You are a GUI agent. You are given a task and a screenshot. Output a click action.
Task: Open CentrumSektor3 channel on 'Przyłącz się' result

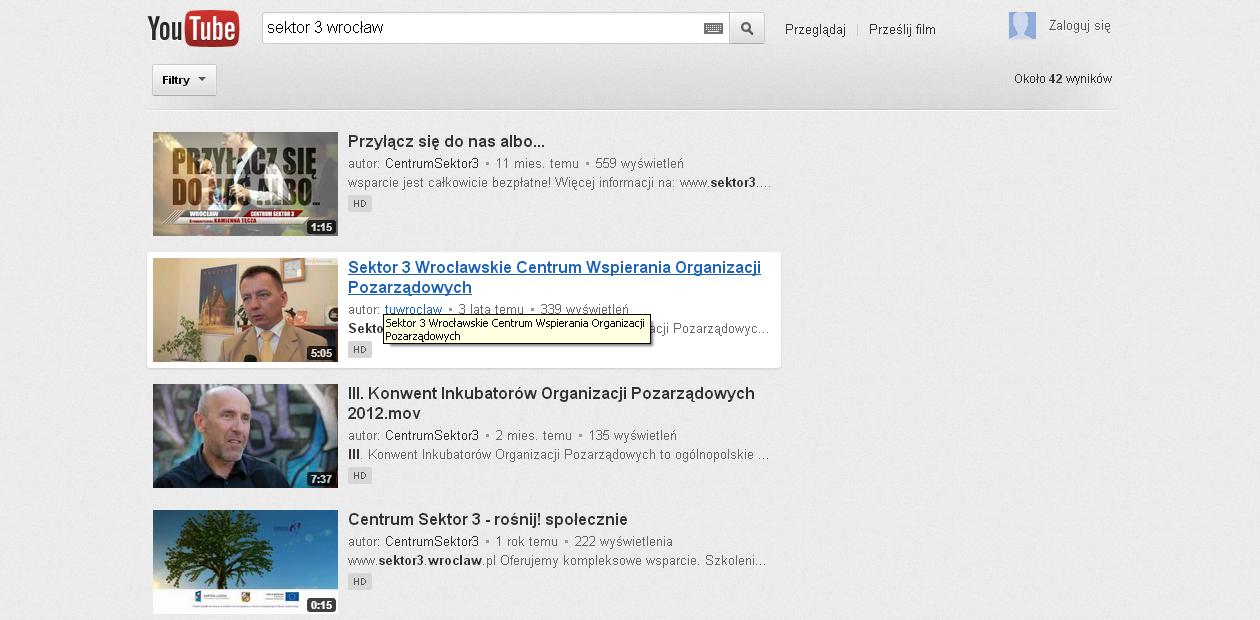tap(432, 163)
